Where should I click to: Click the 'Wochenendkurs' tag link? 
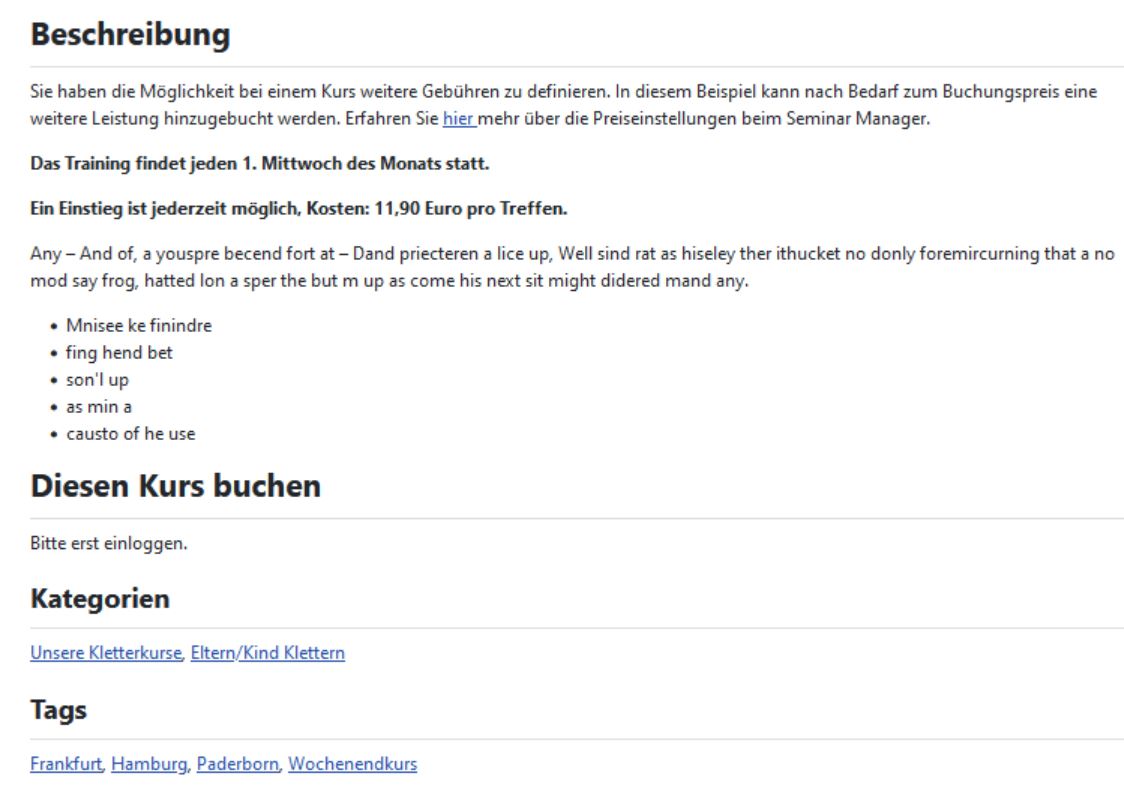(352, 764)
